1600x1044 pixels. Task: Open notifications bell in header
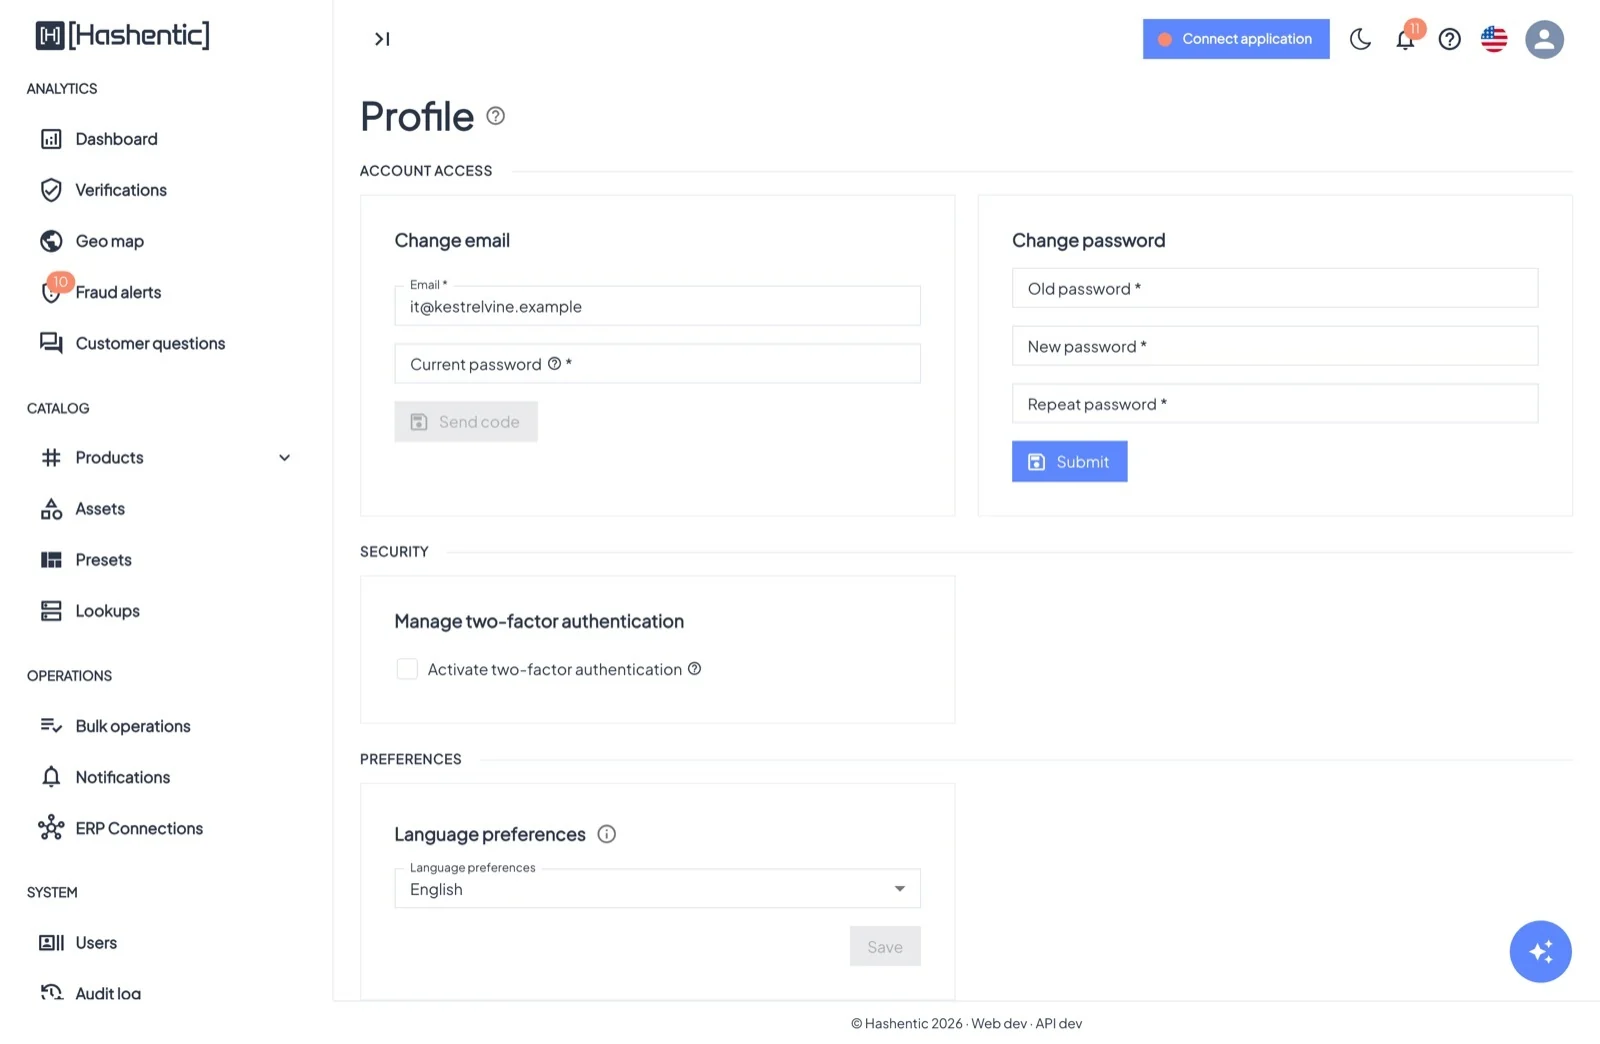click(x=1405, y=39)
